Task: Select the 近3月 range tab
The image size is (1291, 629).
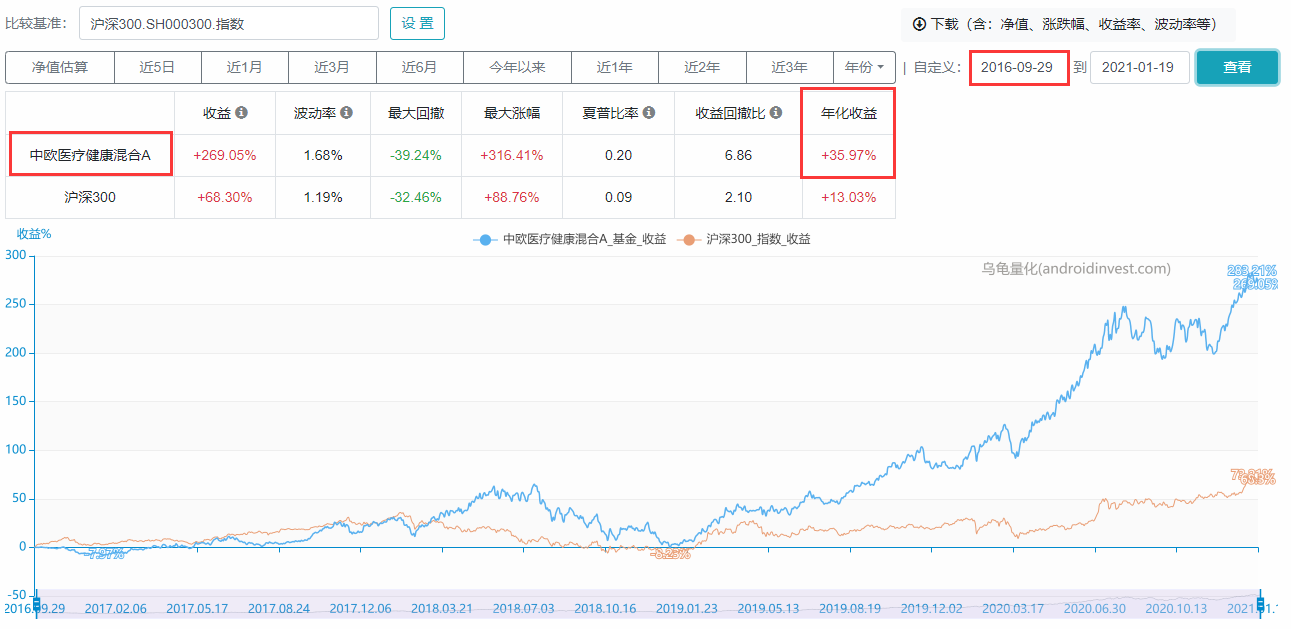Action: coord(332,67)
